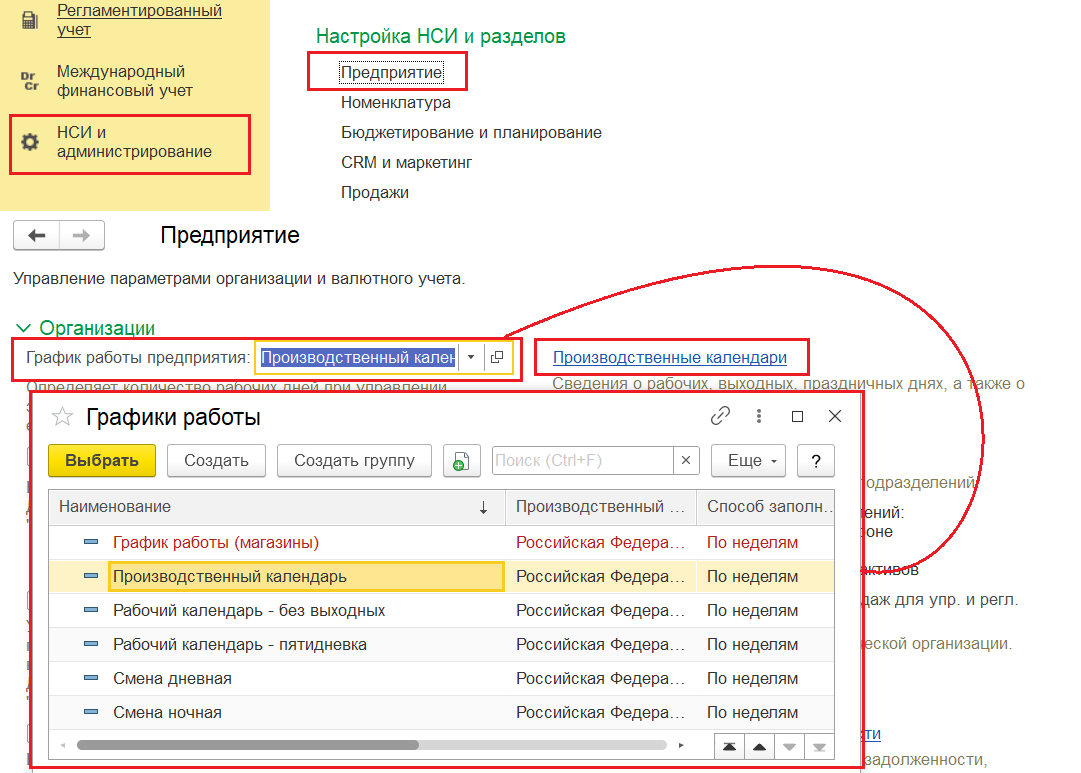Click the Выбрать button
This screenshot has width=1081, height=773.
(102, 461)
